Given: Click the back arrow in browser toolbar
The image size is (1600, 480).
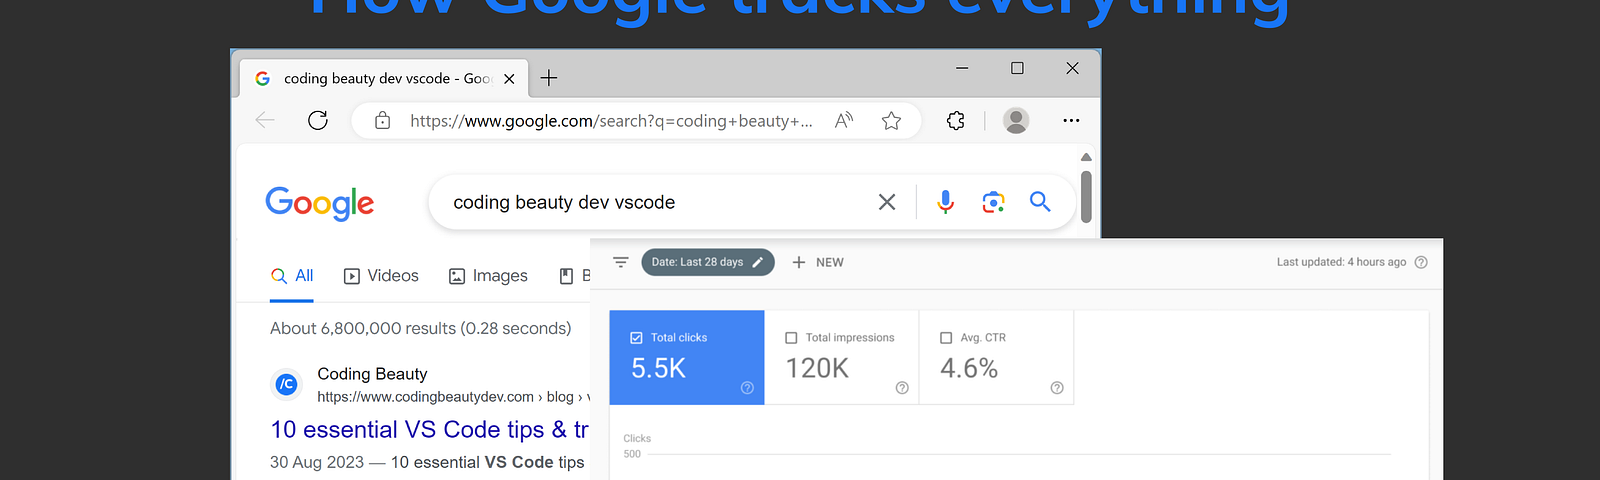Looking at the screenshot, I should click(265, 121).
